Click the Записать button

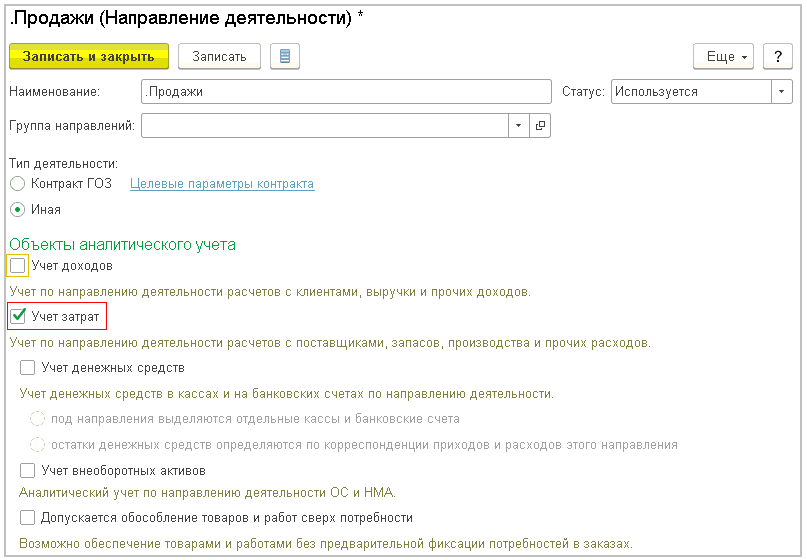tap(219, 56)
